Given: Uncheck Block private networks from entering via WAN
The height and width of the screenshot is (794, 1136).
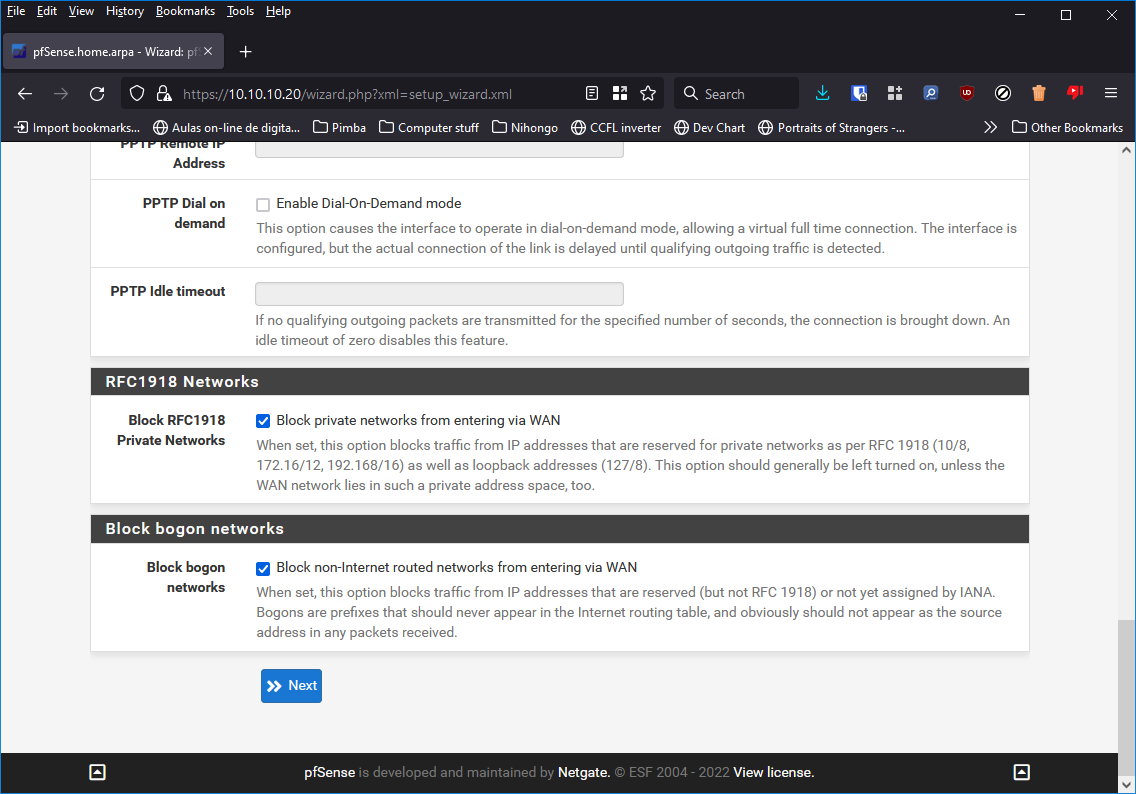Looking at the screenshot, I should coord(262,421).
